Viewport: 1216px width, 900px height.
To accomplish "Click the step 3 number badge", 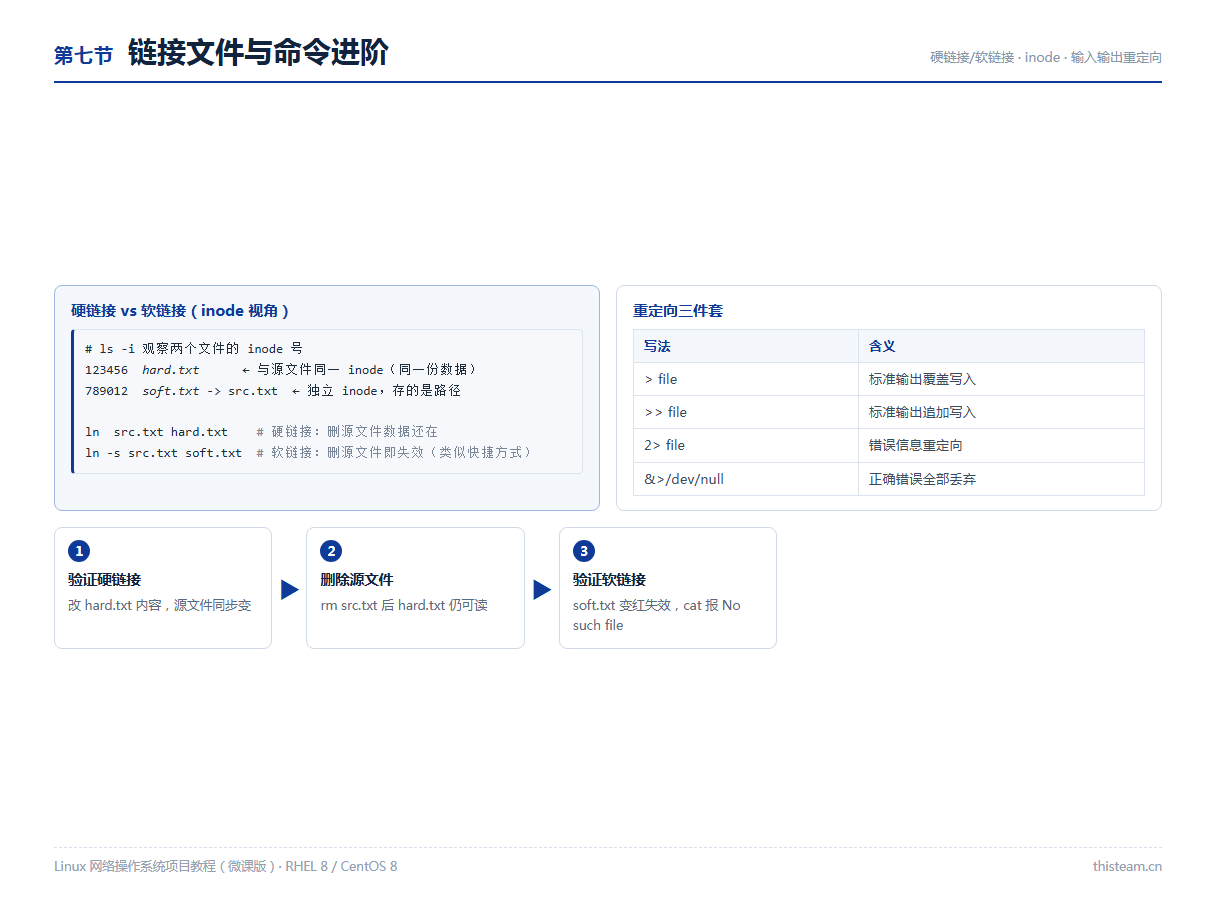I will [x=584, y=551].
